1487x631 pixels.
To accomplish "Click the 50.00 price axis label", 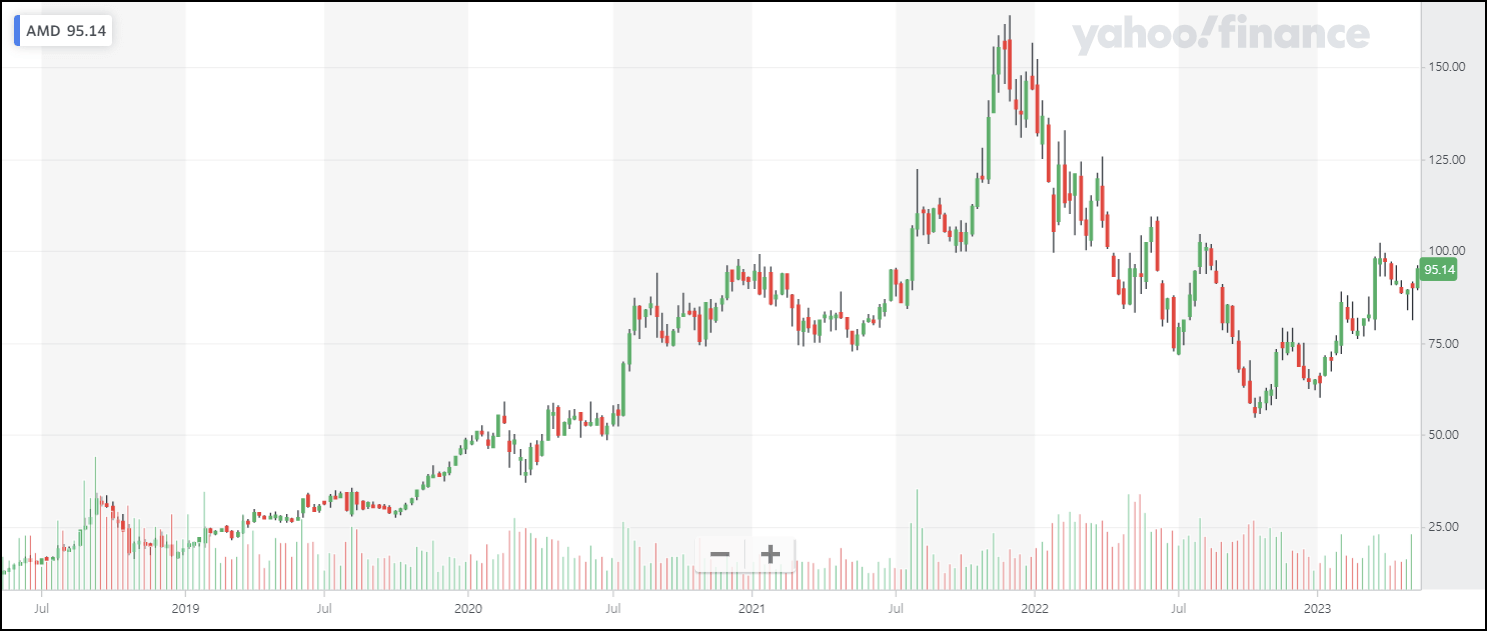I will [1445, 435].
